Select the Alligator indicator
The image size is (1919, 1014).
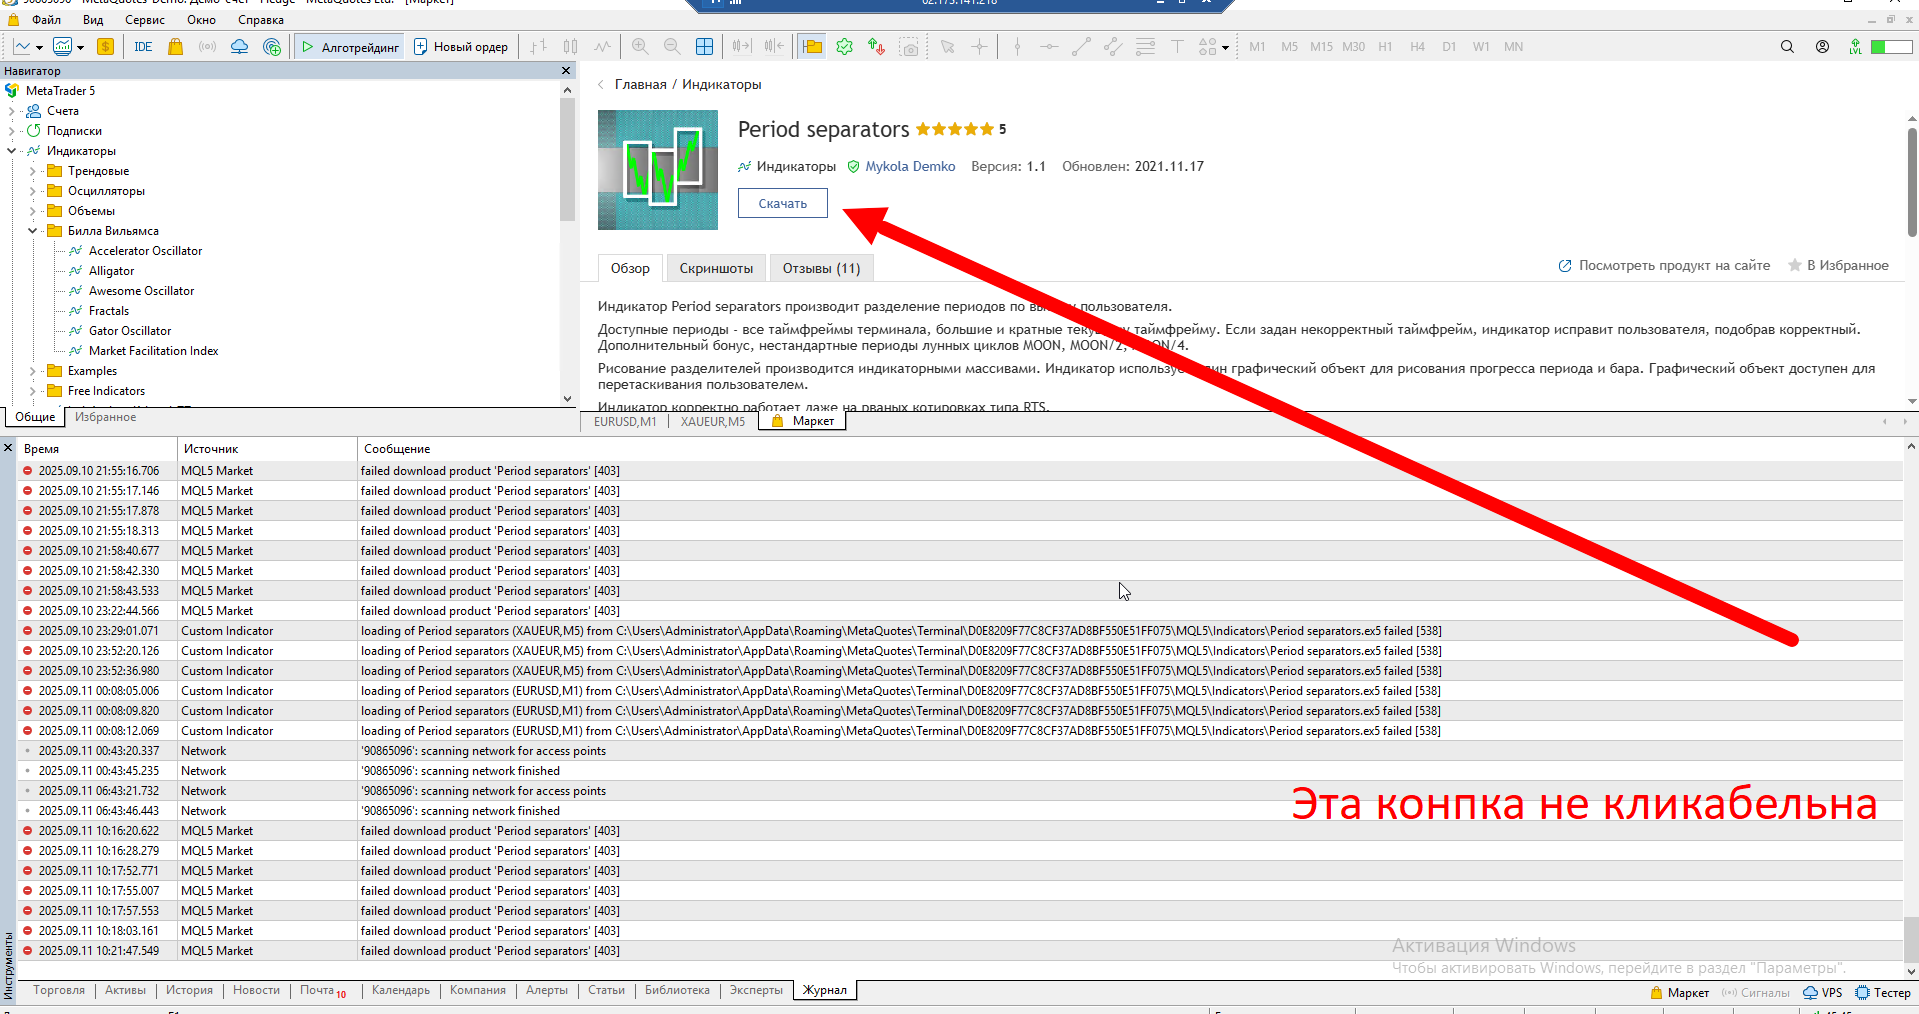point(111,271)
